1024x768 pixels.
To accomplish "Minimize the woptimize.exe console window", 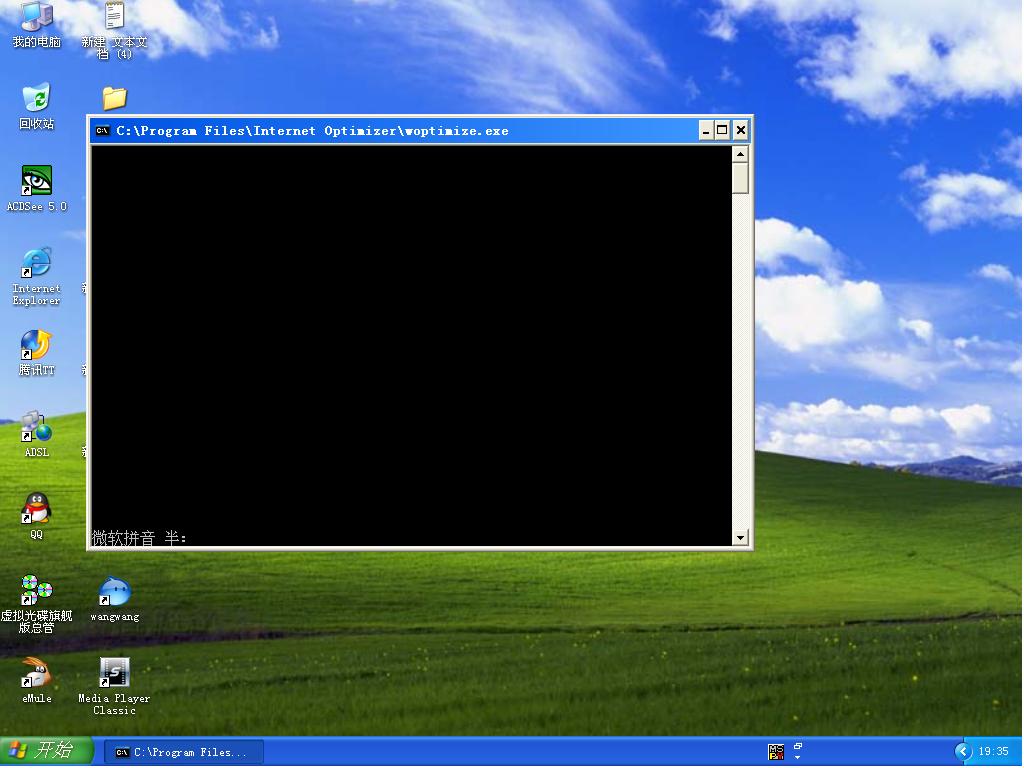I will click(705, 131).
